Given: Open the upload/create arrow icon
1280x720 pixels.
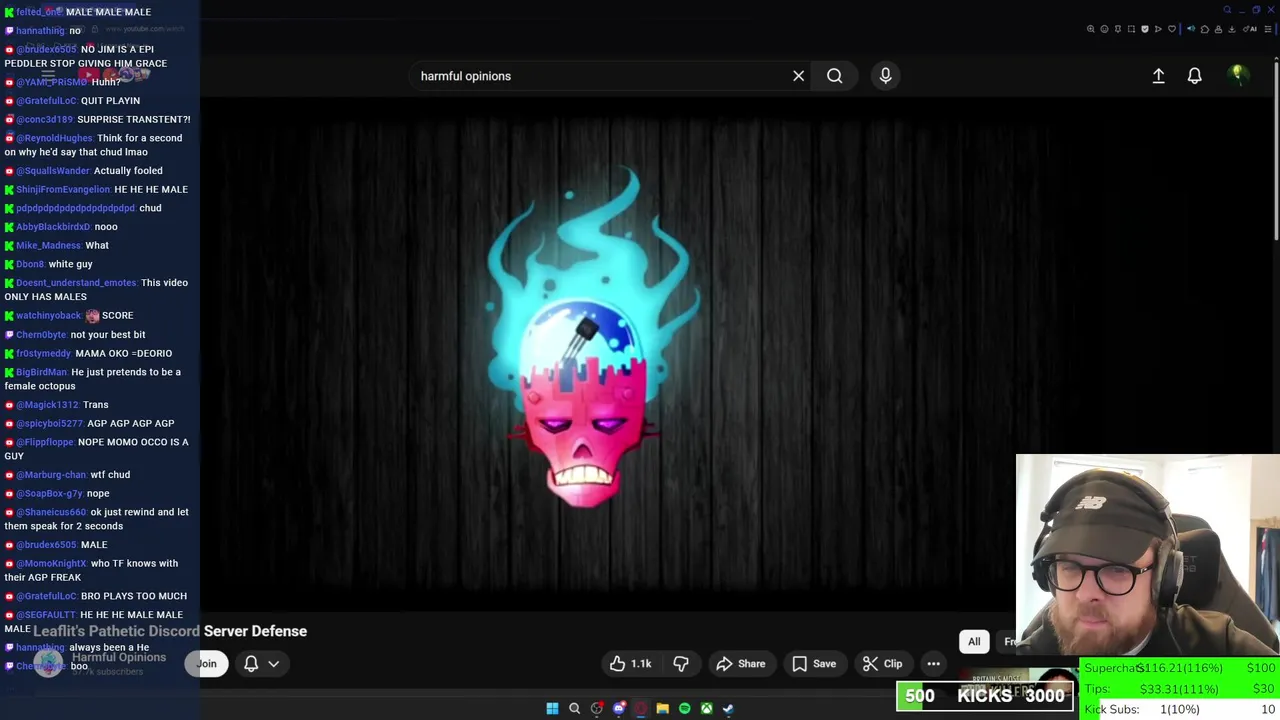Looking at the screenshot, I should [1158, 76].
